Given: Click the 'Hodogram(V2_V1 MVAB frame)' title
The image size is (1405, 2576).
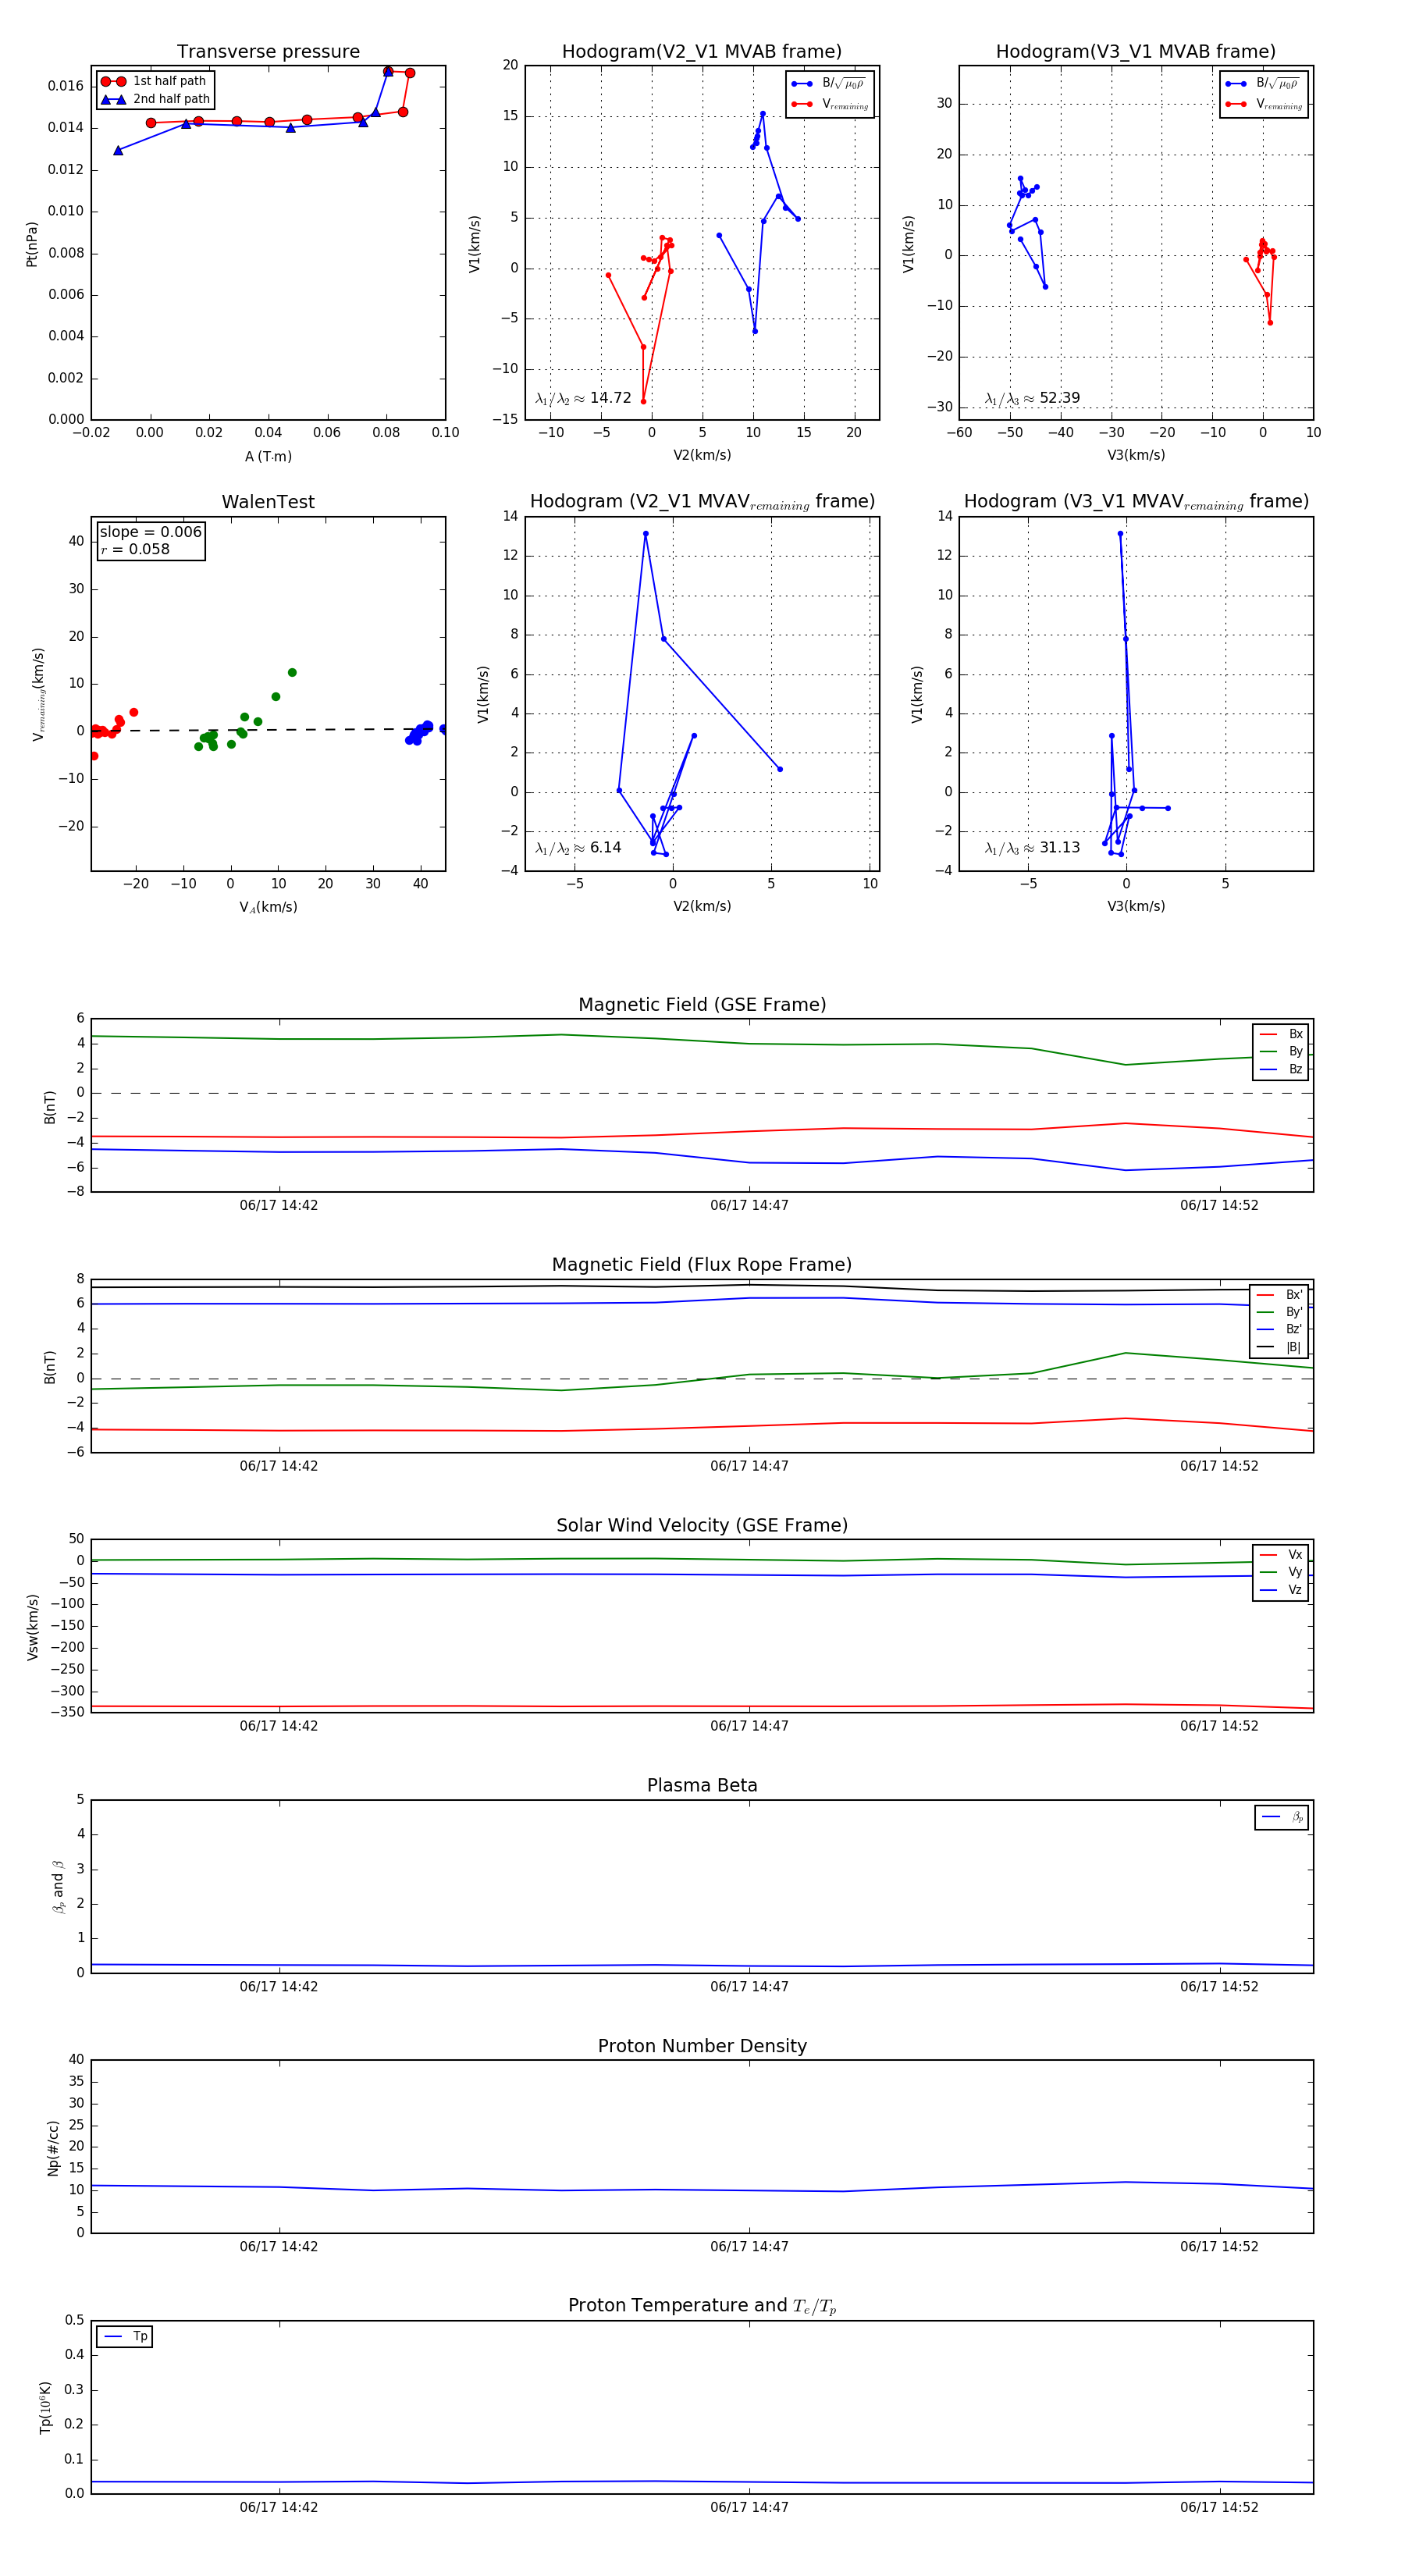Looking at the screenshot, I should tap(701, 52).
